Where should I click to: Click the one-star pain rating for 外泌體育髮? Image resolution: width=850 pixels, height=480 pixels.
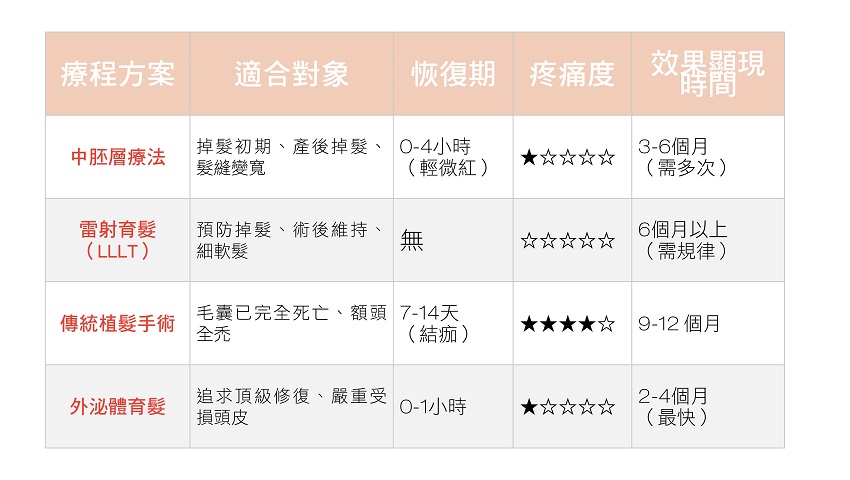567,408
